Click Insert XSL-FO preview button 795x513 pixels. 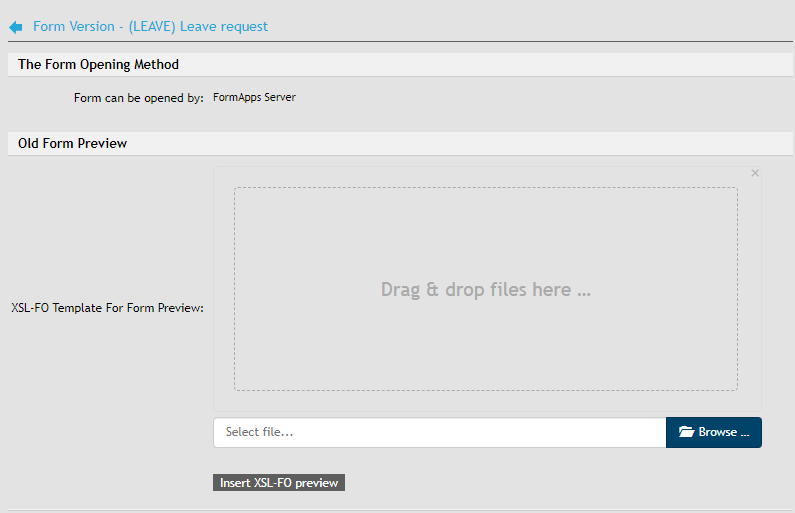coord(279,483)
